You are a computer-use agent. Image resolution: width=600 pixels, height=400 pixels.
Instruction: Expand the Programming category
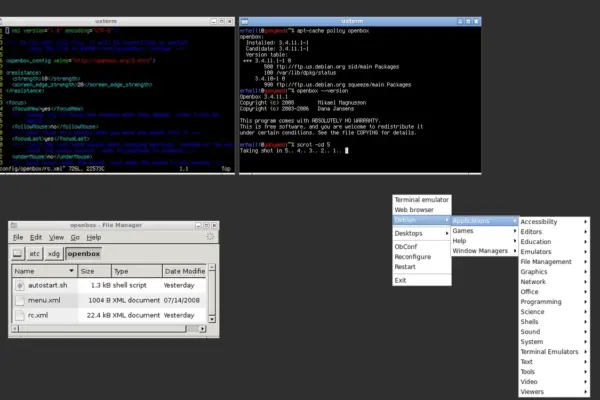coord(554,302)
